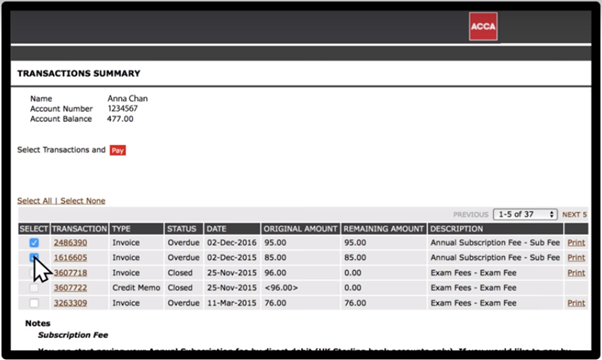Go to the NEXT 5 transactions
The image size is (602, 360).
[x=574, y=215]
